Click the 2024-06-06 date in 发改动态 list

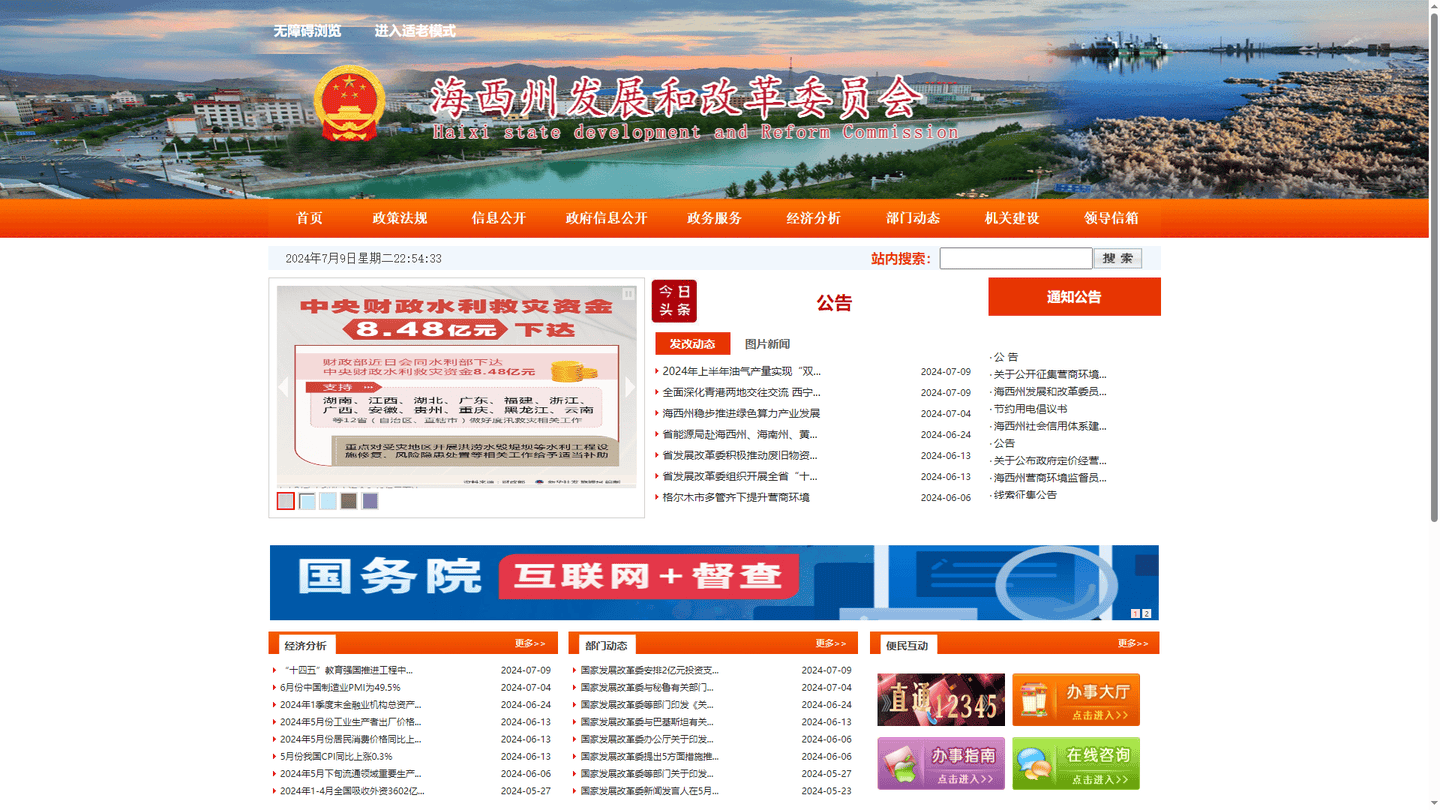946,498
